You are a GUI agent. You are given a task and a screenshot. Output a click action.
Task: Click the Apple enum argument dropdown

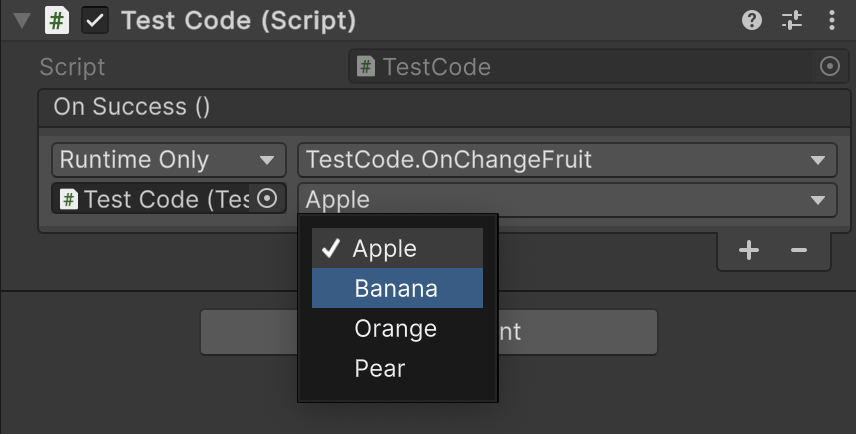coord(566,199)
